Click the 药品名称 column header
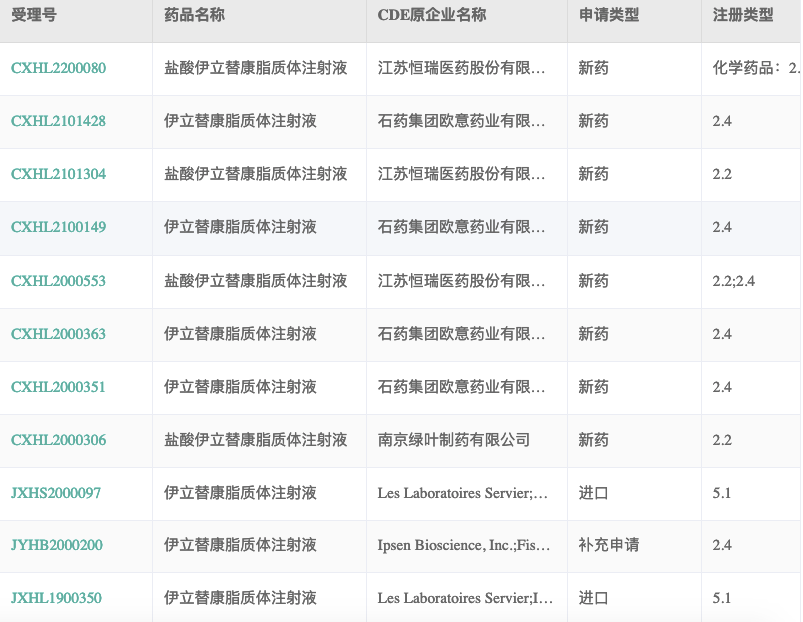The image size is (803, 622). 194,17
